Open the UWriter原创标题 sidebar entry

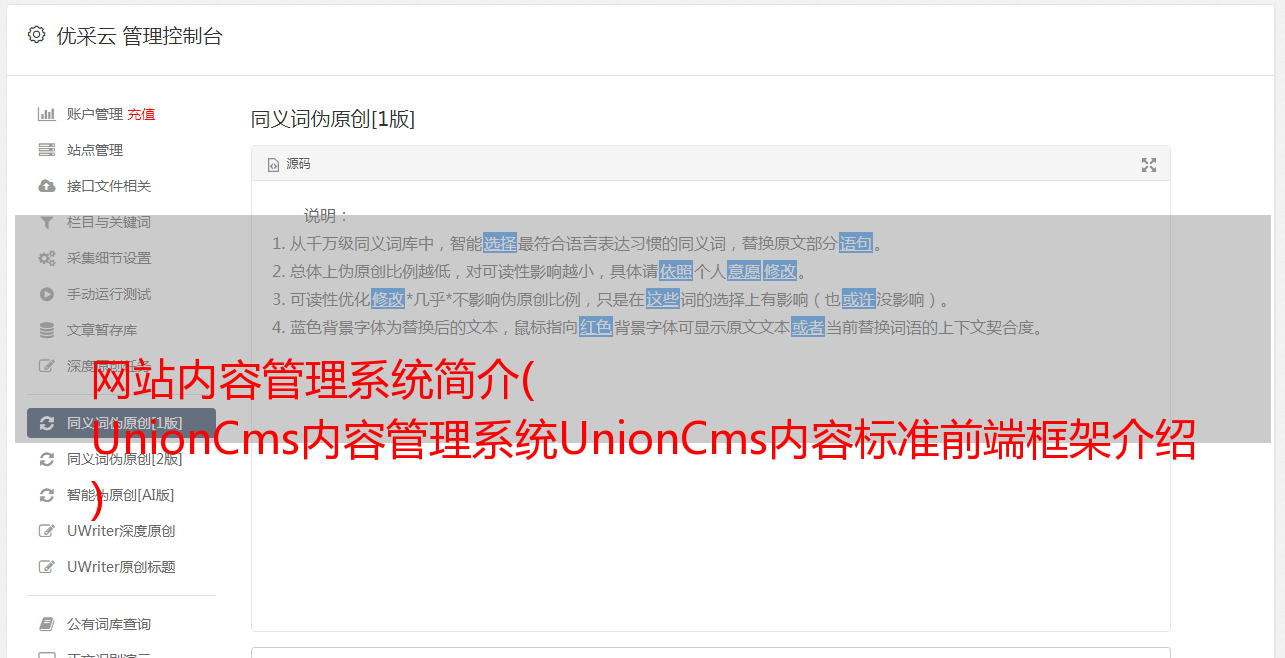121,567
